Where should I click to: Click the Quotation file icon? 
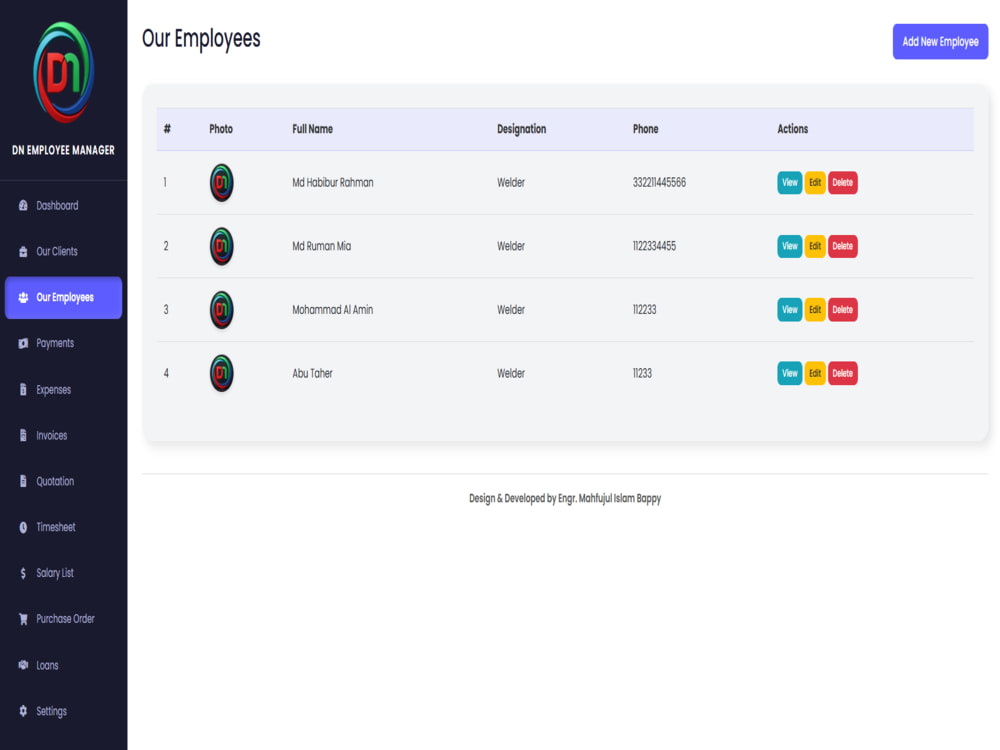(23, 481)
